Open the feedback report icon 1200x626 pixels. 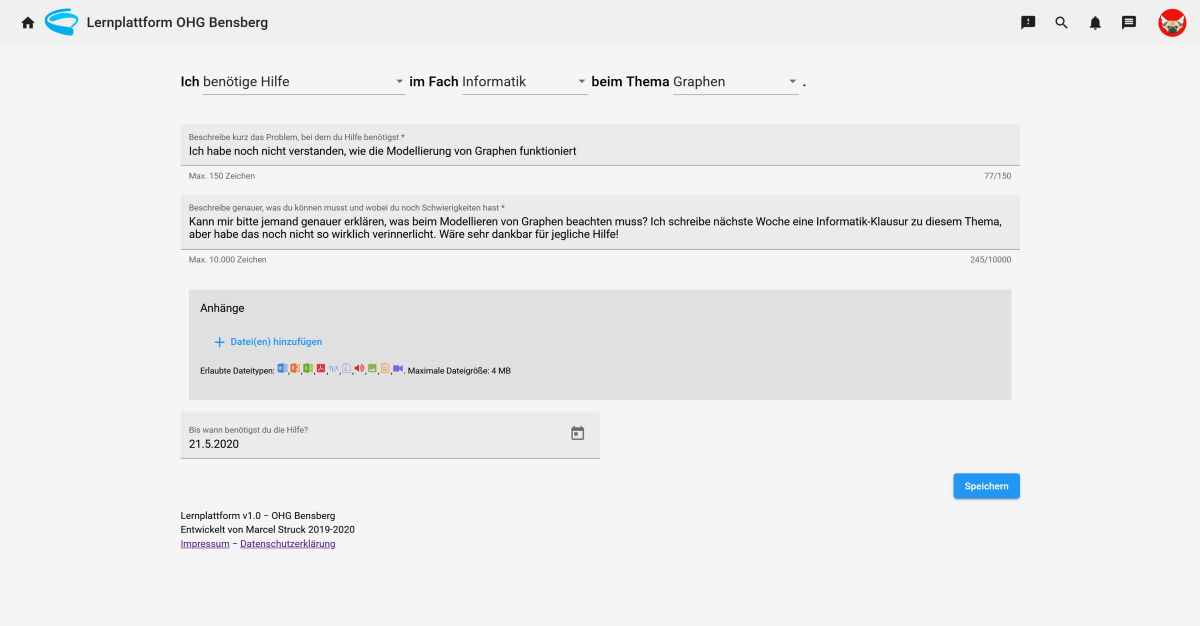coord(1028,22)
